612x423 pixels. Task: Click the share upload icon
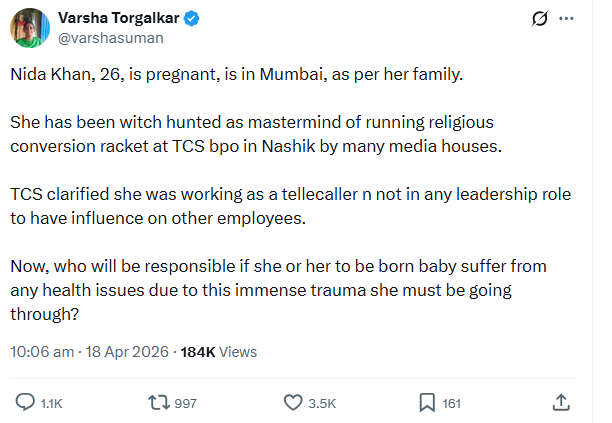(562, 402)
